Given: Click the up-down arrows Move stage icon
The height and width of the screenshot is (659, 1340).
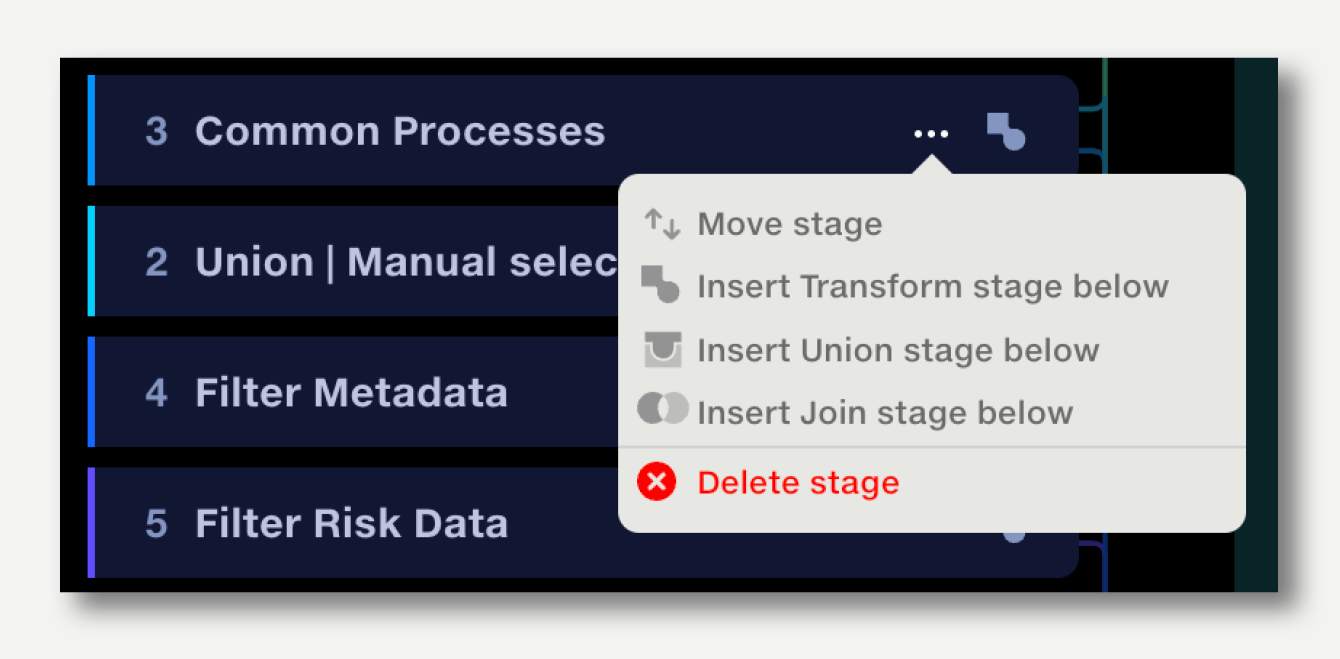Looking at the screenshot, I should click(x=661, y=224).
